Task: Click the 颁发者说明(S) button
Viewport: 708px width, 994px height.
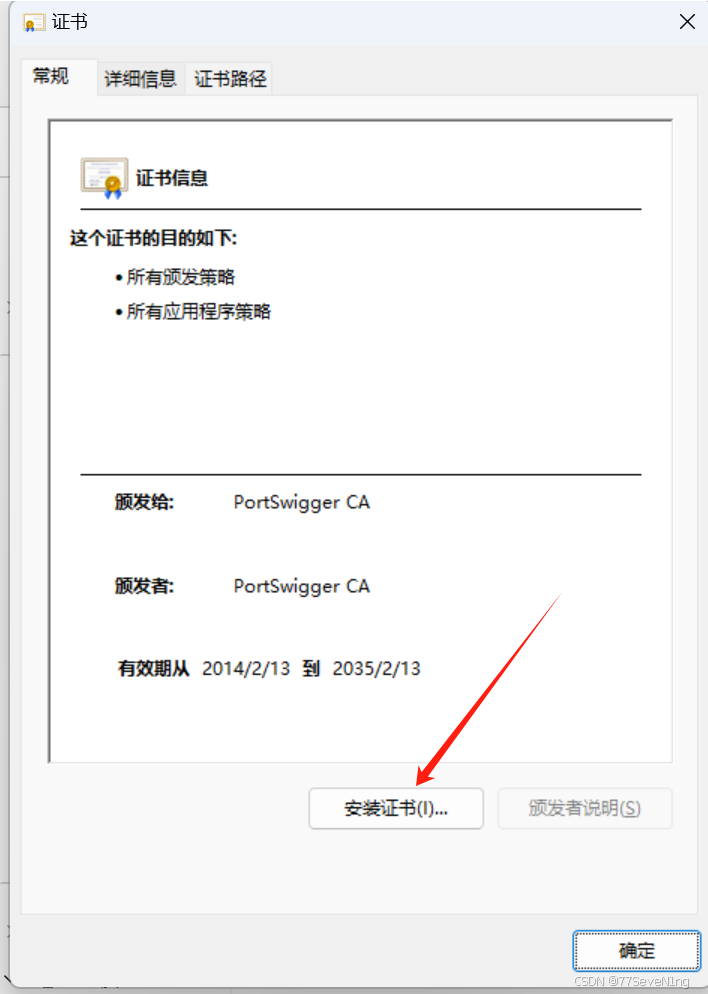Action: [584, 808]
